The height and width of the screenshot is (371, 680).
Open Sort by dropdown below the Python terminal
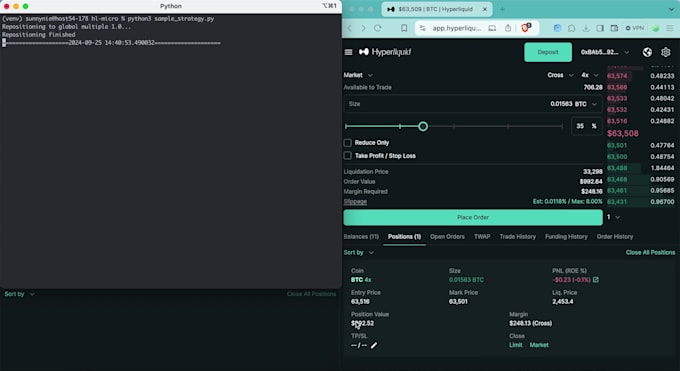19,294
